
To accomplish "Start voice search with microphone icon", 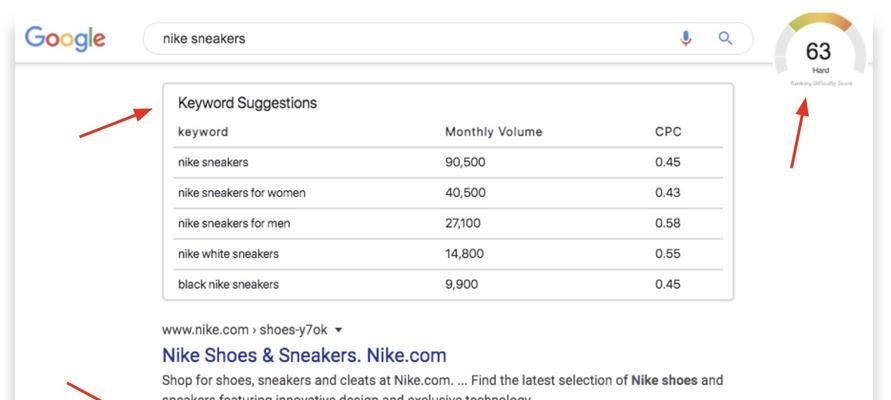I will point(686,39).
